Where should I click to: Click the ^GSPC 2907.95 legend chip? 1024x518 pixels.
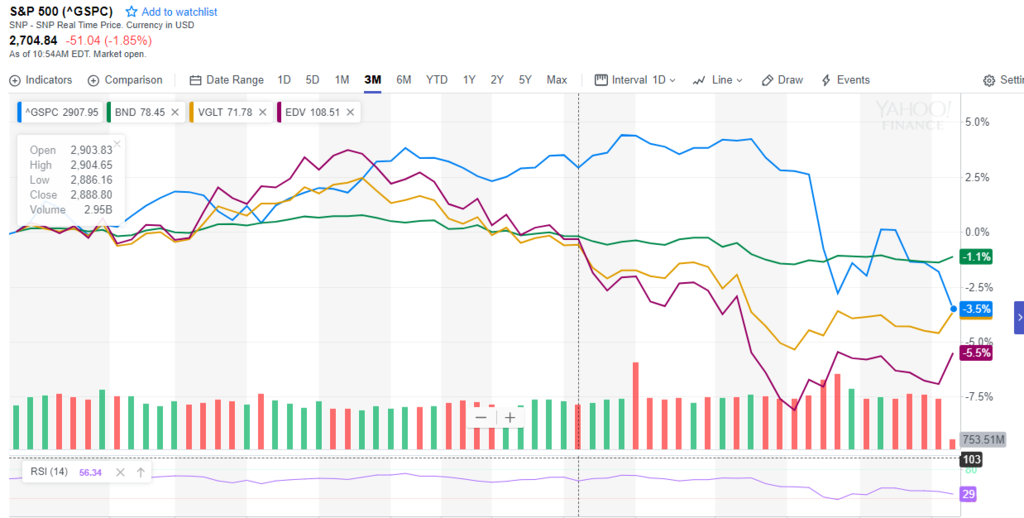(59, 112)
